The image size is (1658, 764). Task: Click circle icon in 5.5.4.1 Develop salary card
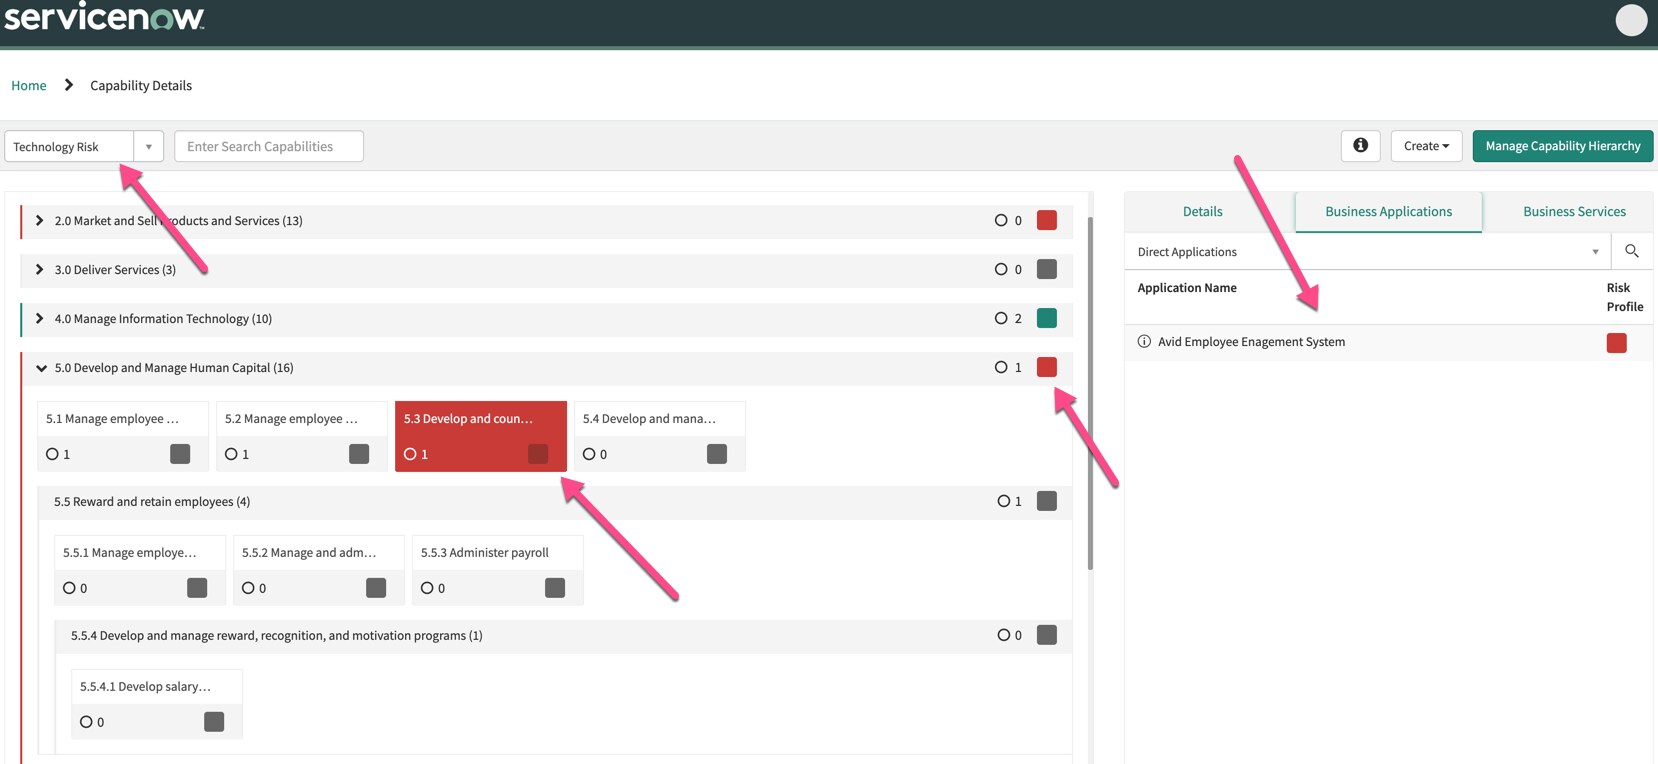(x=86, y=722)
